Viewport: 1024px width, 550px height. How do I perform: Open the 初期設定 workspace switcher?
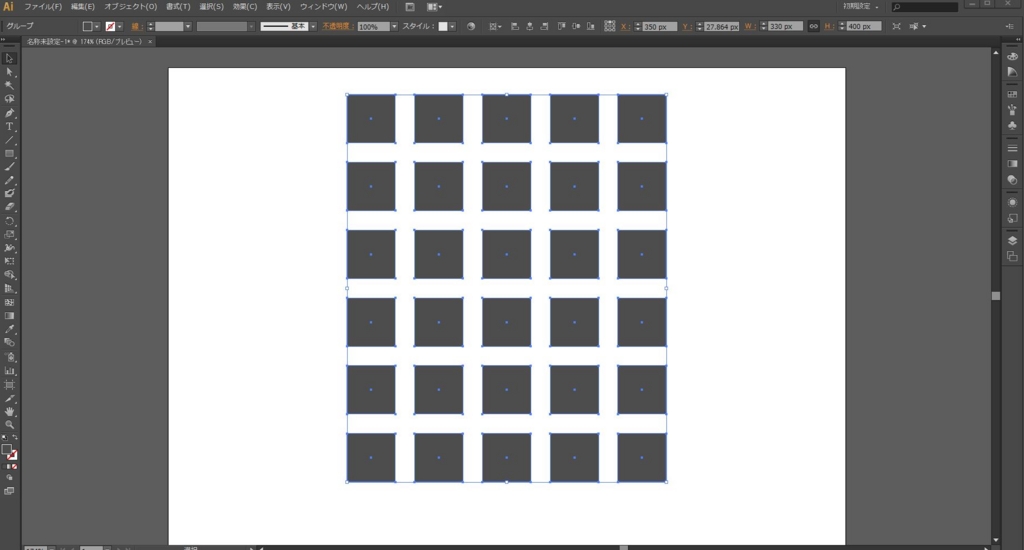[861, 7]
